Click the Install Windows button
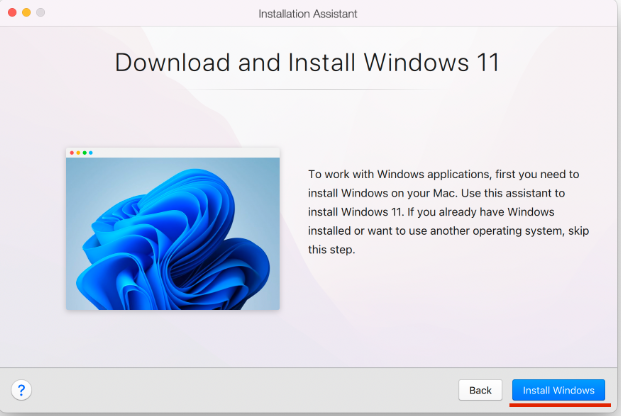 [x=558, y=390]
